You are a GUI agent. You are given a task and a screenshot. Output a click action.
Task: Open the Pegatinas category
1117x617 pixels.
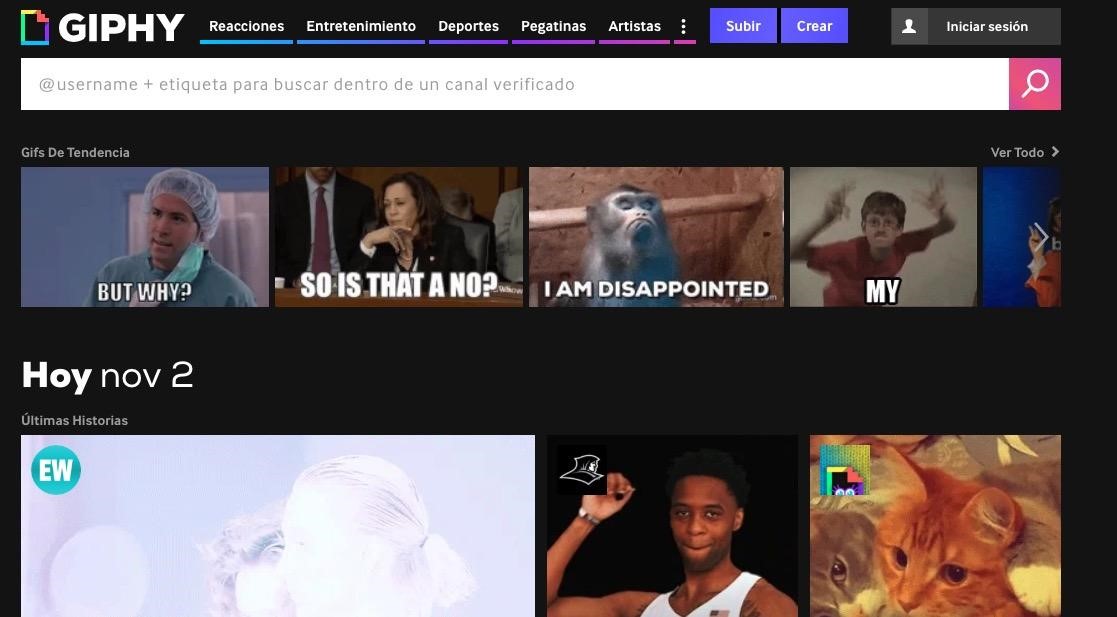point(554,26)
